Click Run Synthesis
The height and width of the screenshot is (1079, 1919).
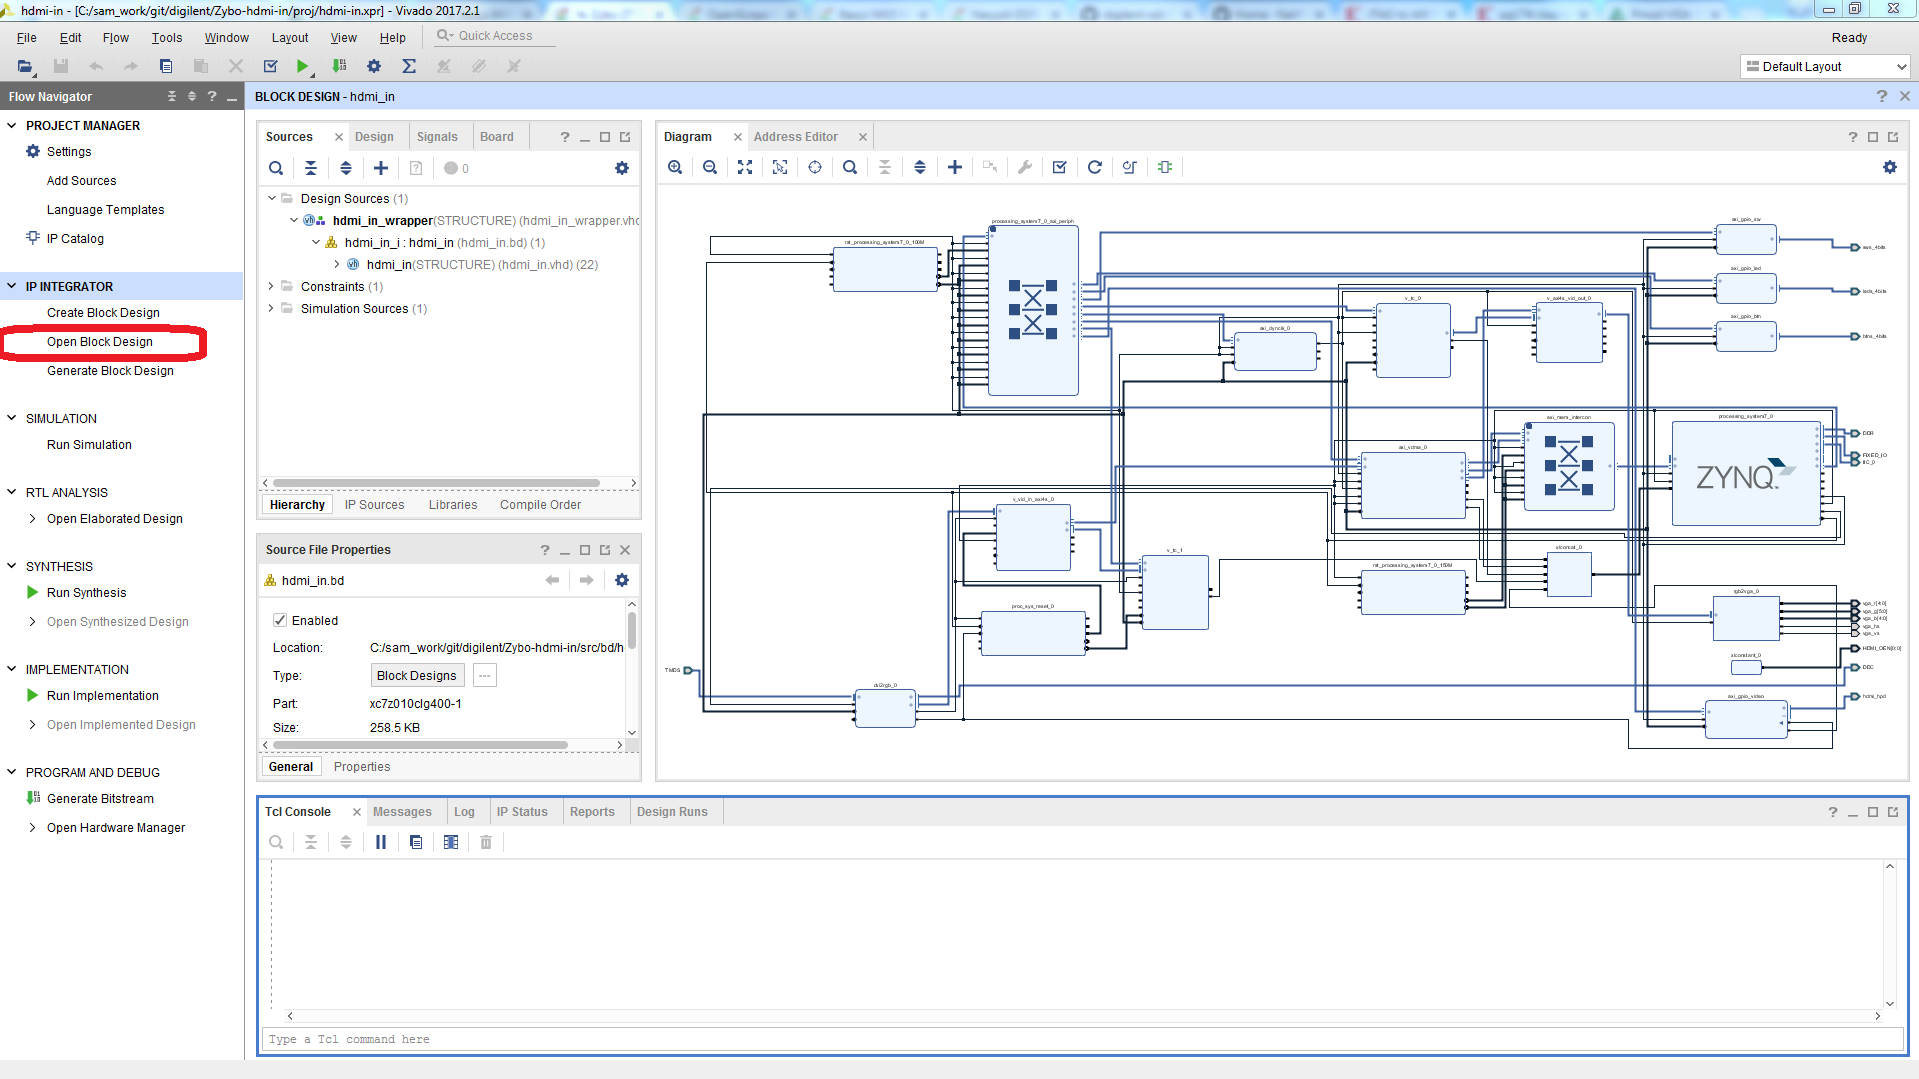pos(86,592)
